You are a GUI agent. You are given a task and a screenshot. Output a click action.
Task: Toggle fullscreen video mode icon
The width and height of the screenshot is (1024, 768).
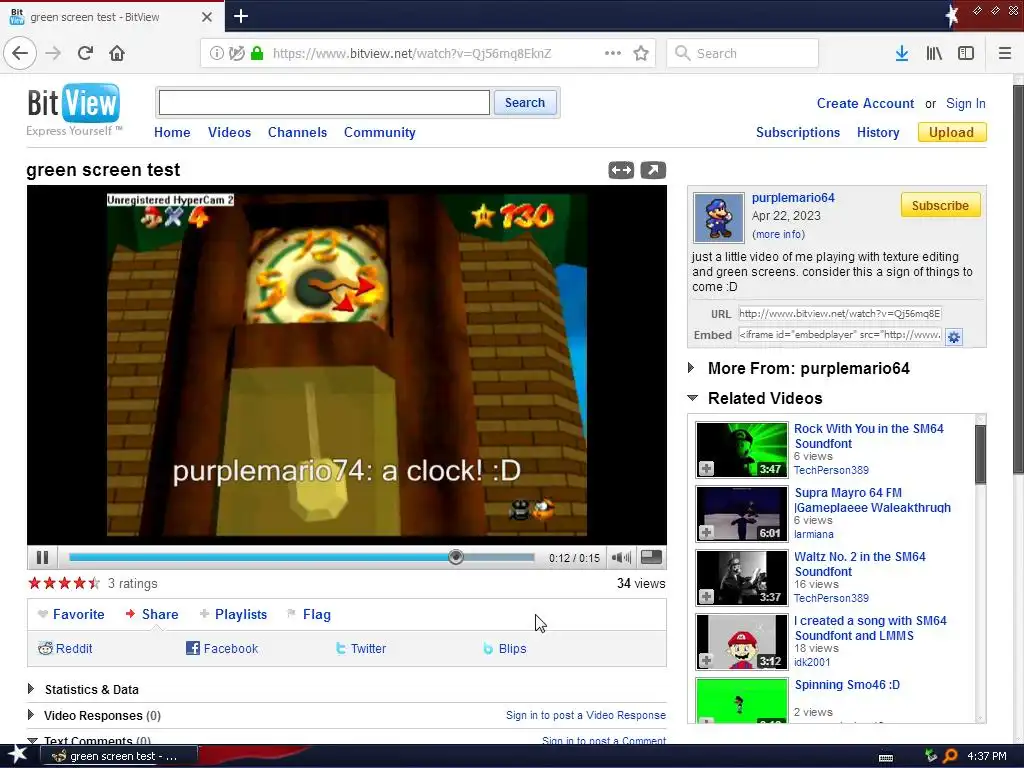(651, 557)
